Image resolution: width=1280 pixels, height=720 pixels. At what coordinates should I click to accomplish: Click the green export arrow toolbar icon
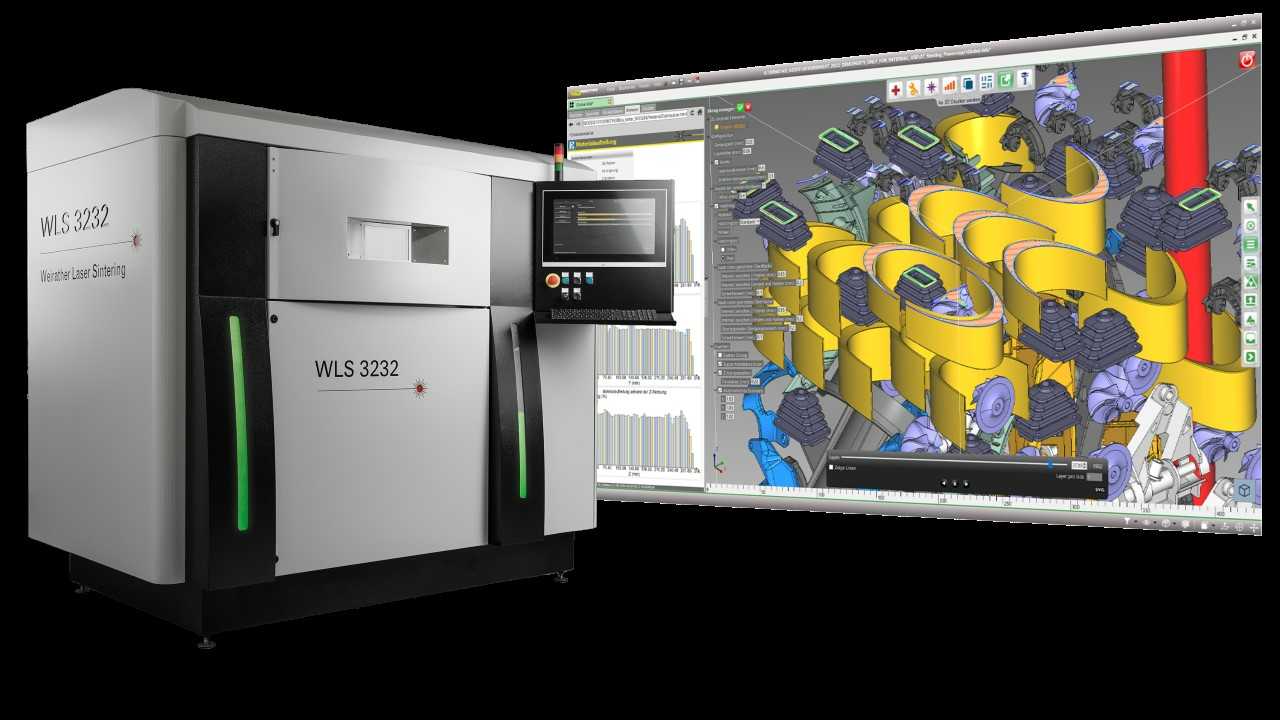(x=1007, y=80)
